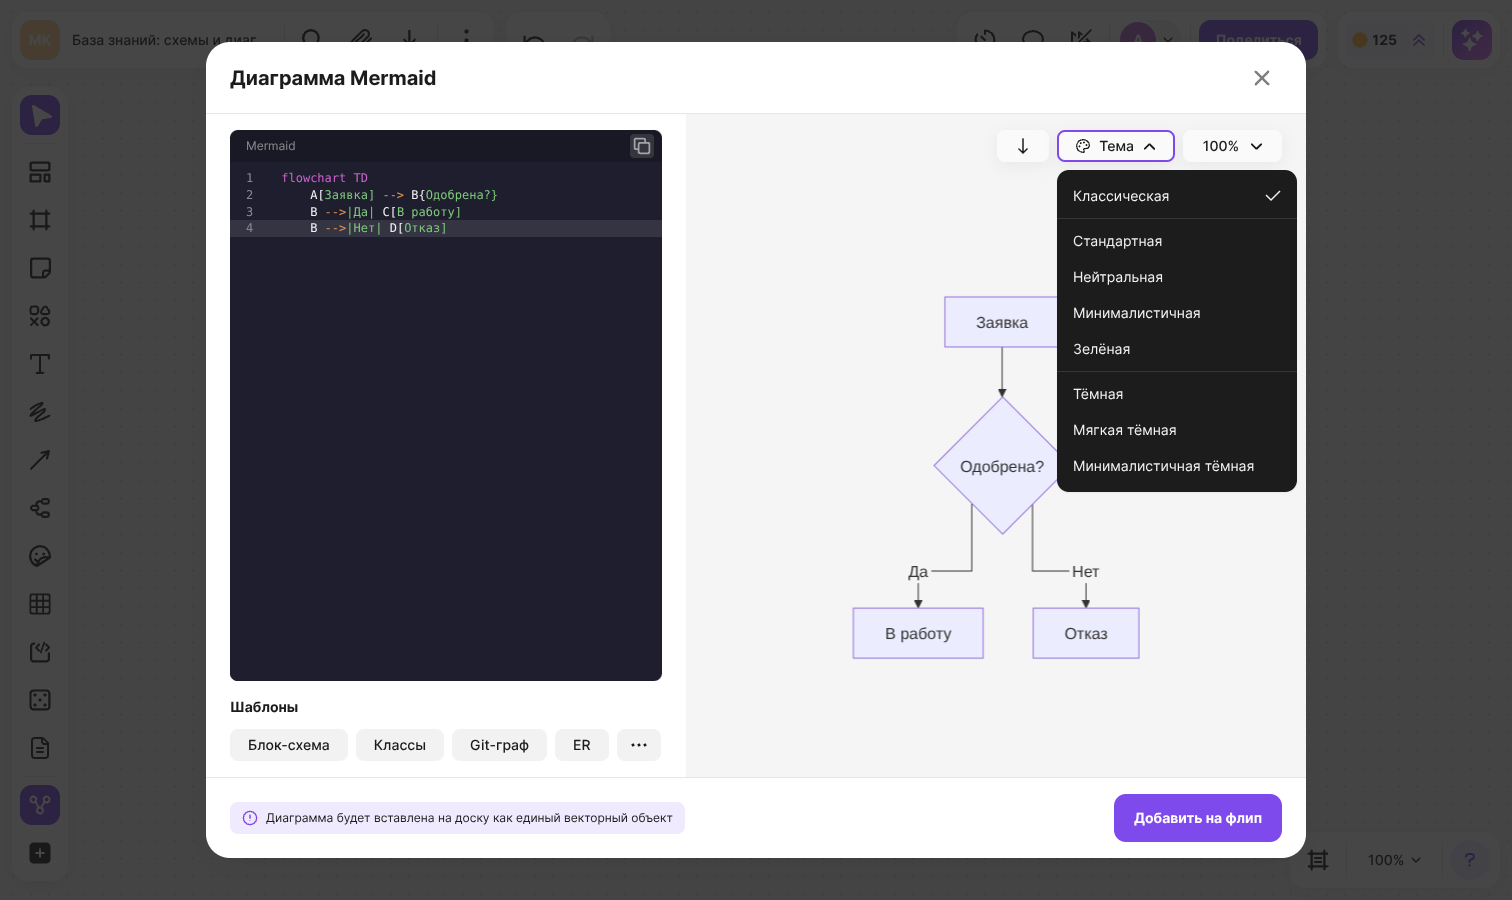Open the board zoom 100% dropdown at bottom
Image resolution: width=1512 pixels, height=900 pixels.
[1394, 860]
